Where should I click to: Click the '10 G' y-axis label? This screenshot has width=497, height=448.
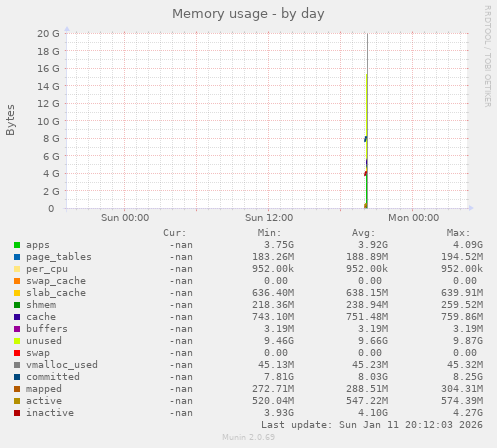(x=48, y=121)
